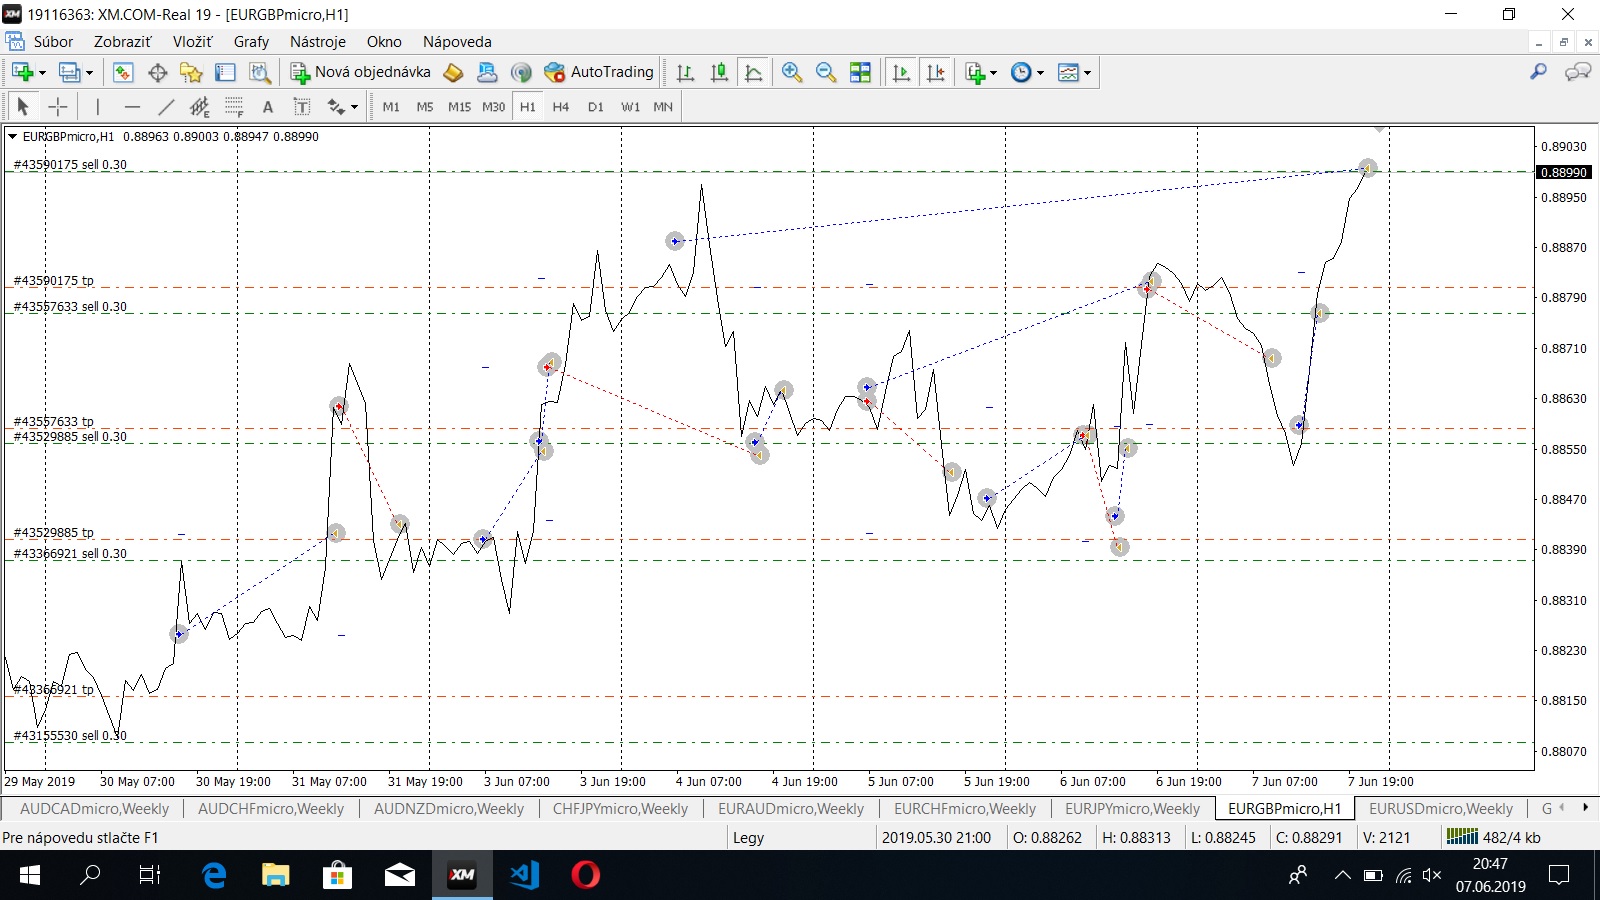The height and width of the screenshot is (900, 1600).
Task: Draw a vertical line
Action: point(97,106)
